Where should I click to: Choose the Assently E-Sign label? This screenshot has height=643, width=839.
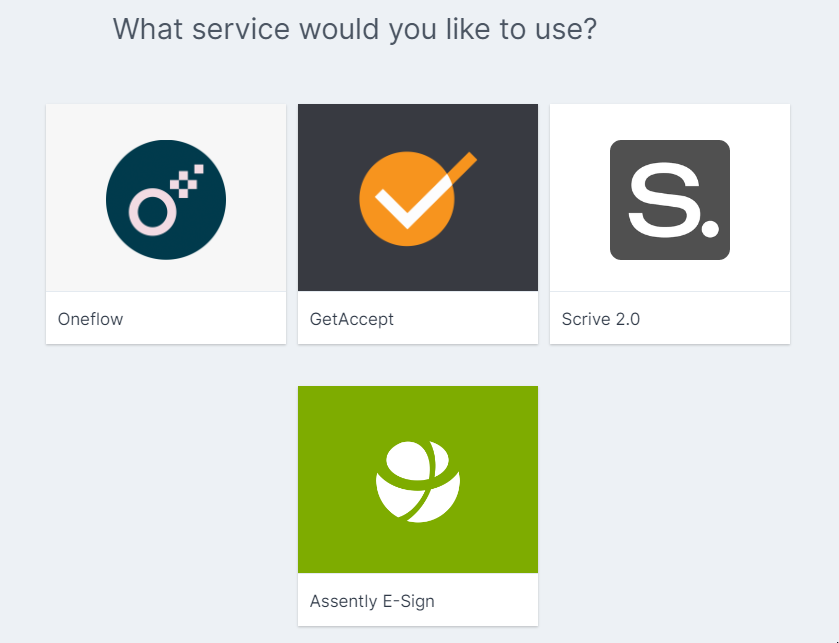pyautogui.click(x=372, y=601)
